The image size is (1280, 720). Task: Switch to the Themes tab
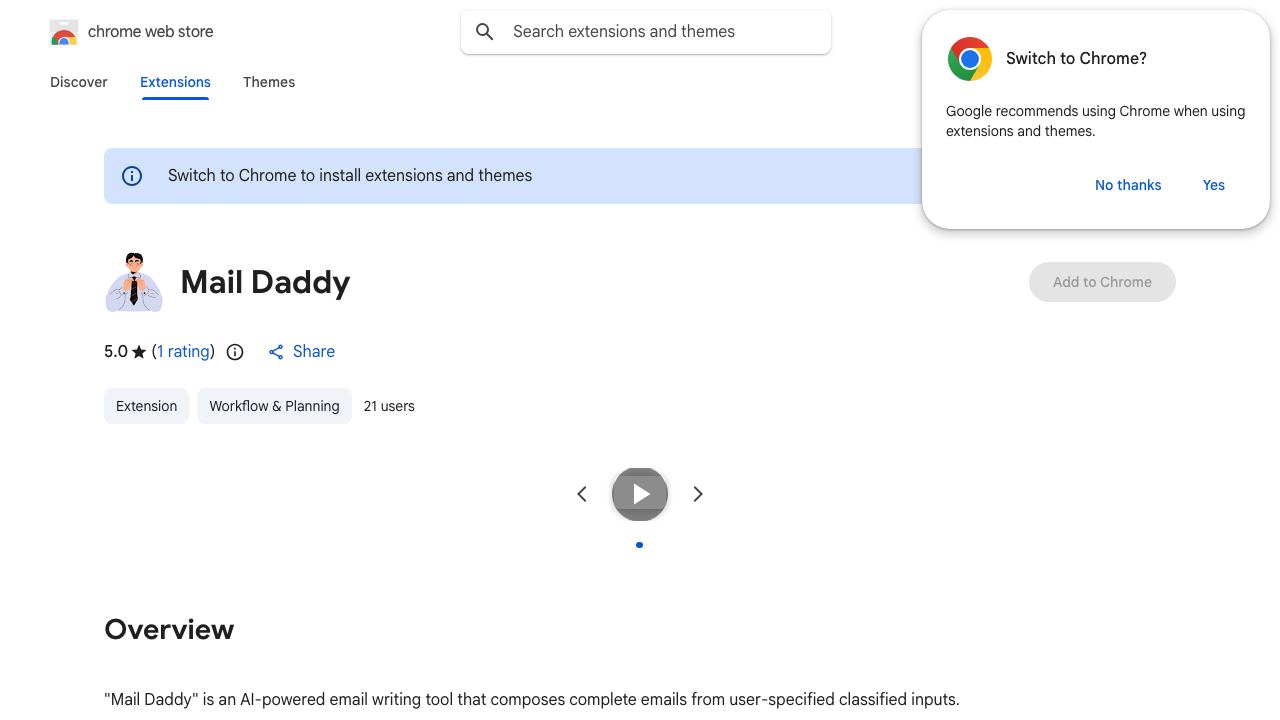[x=269, y=82]
